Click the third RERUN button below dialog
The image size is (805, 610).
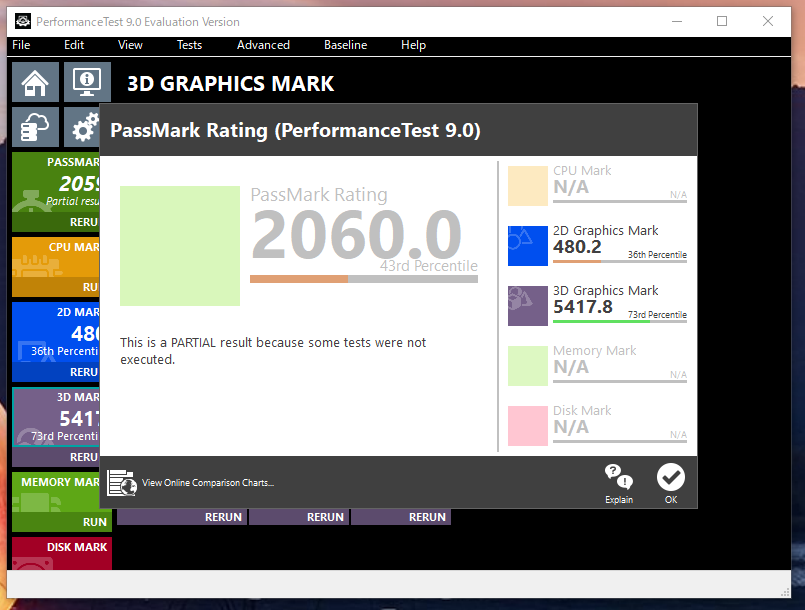point(401,517)
